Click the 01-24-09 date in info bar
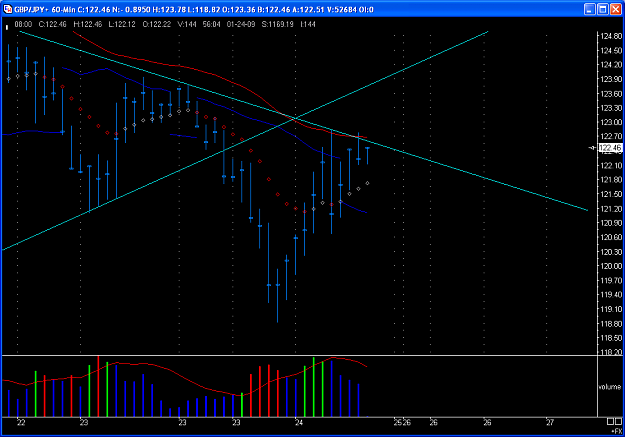 [241, 24]
